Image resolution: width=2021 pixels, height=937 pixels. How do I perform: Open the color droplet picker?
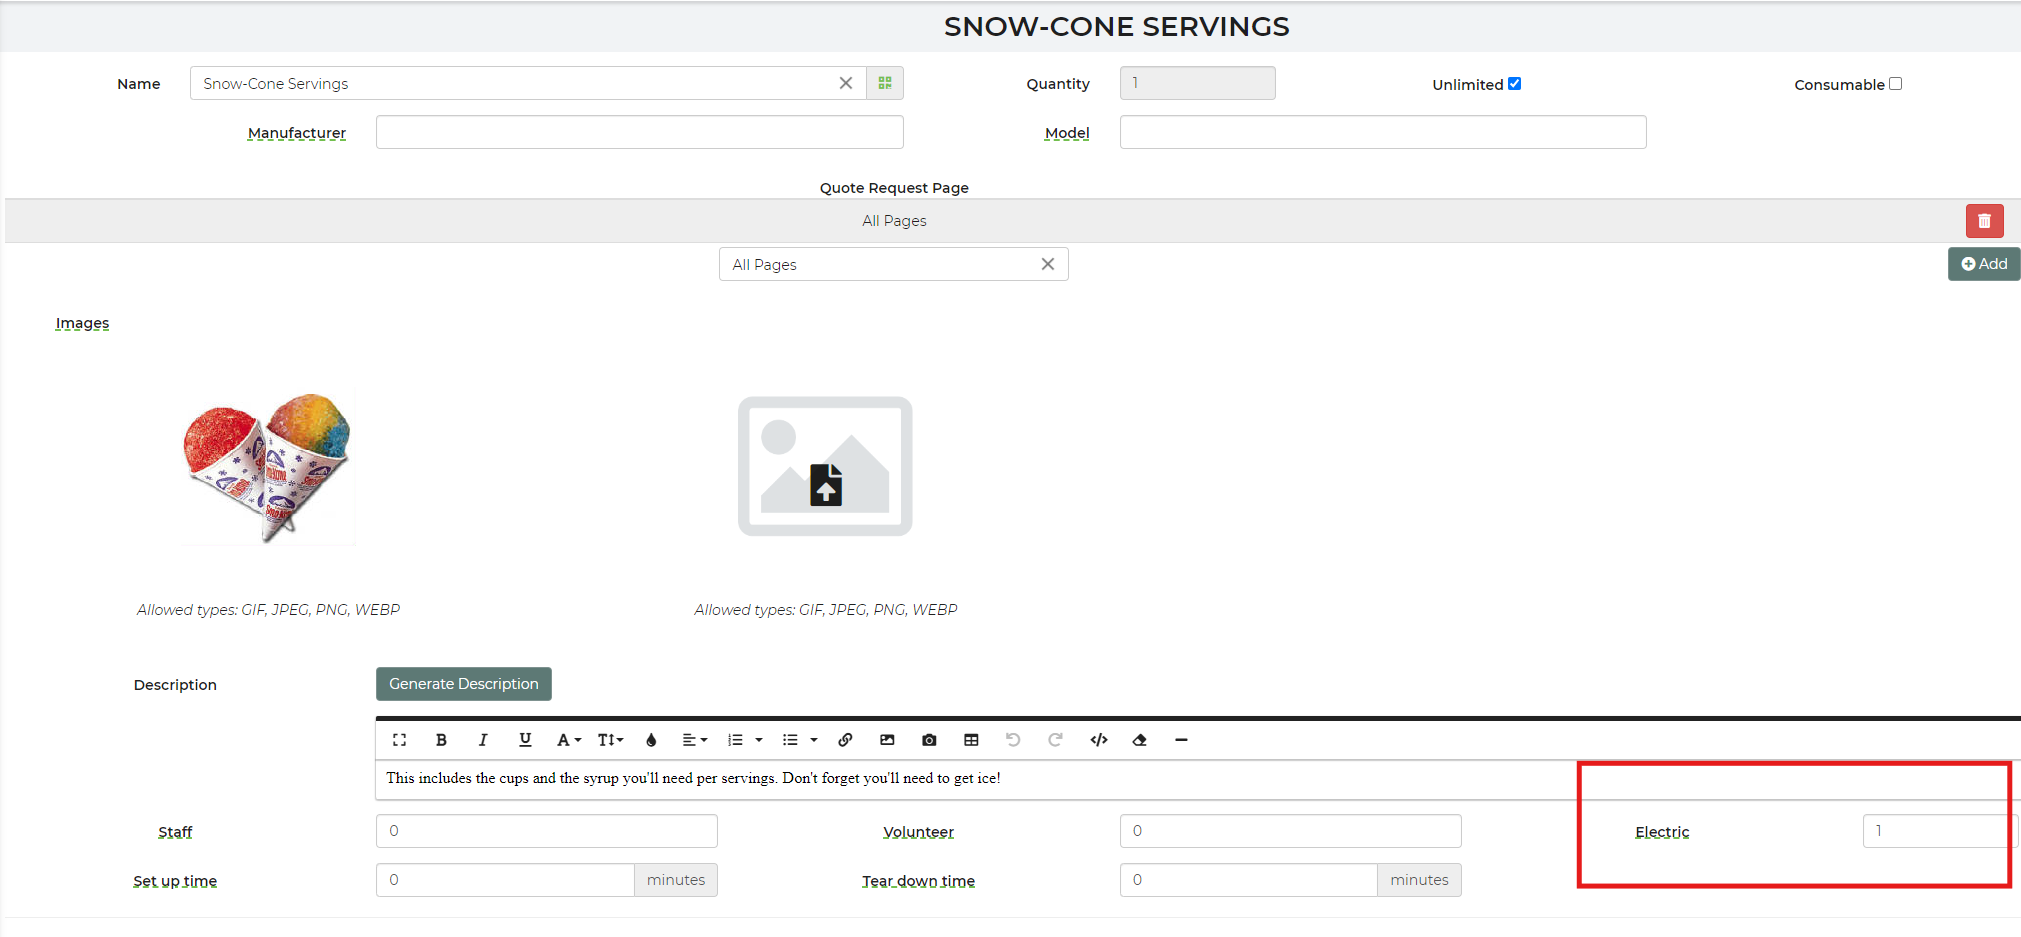[x=651, y=740]
